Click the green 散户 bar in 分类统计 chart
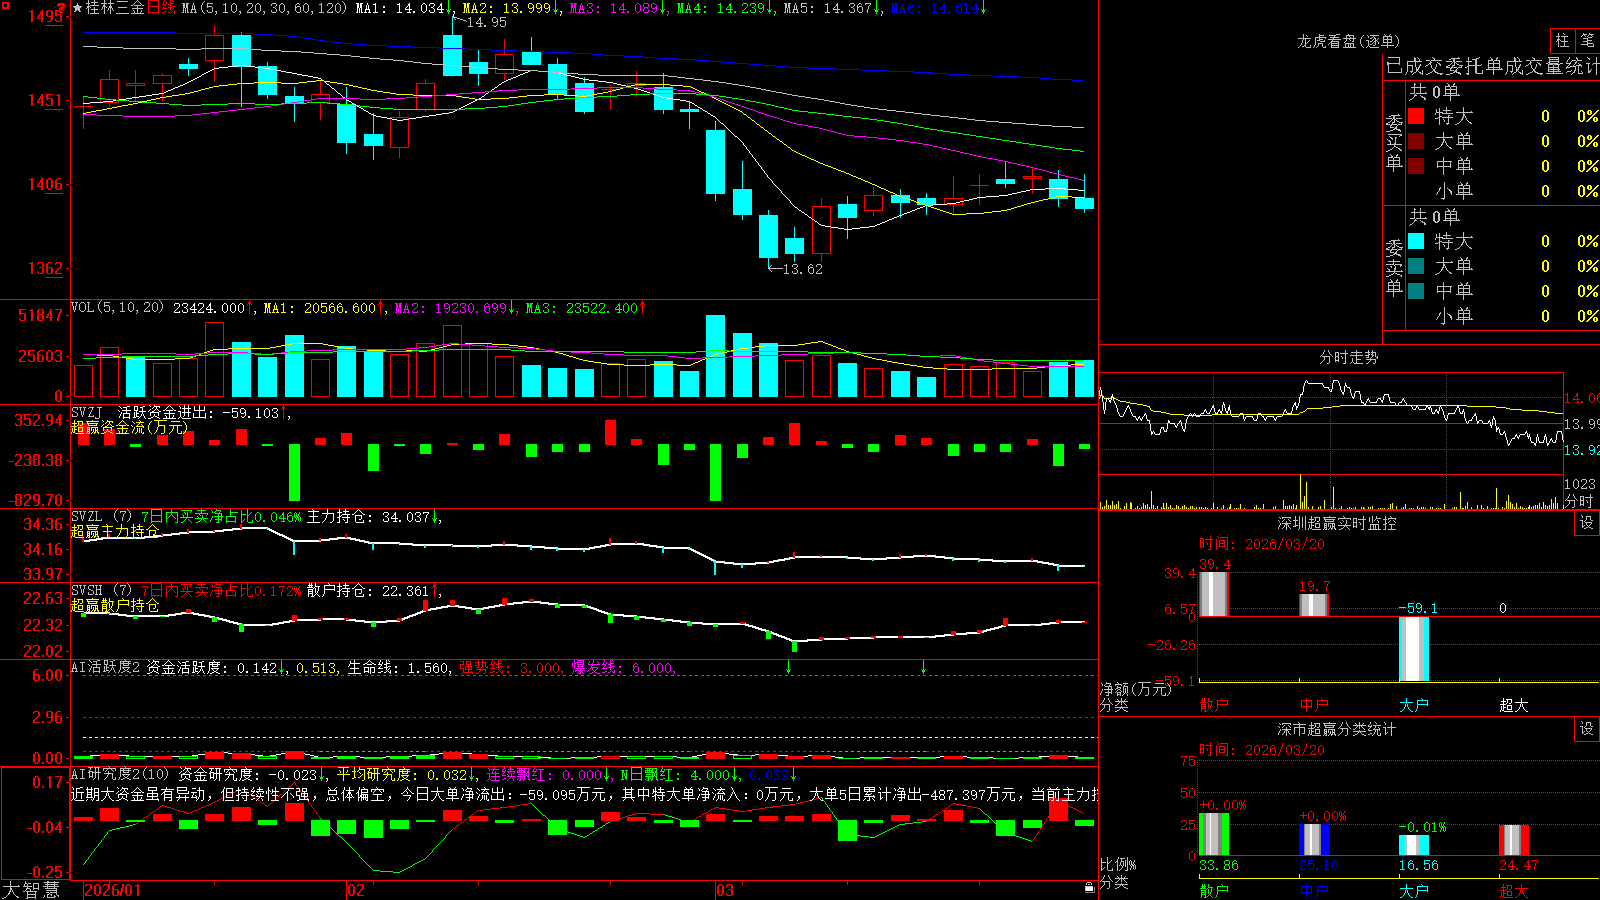 pyautogui.click(x=1213, y=834)
